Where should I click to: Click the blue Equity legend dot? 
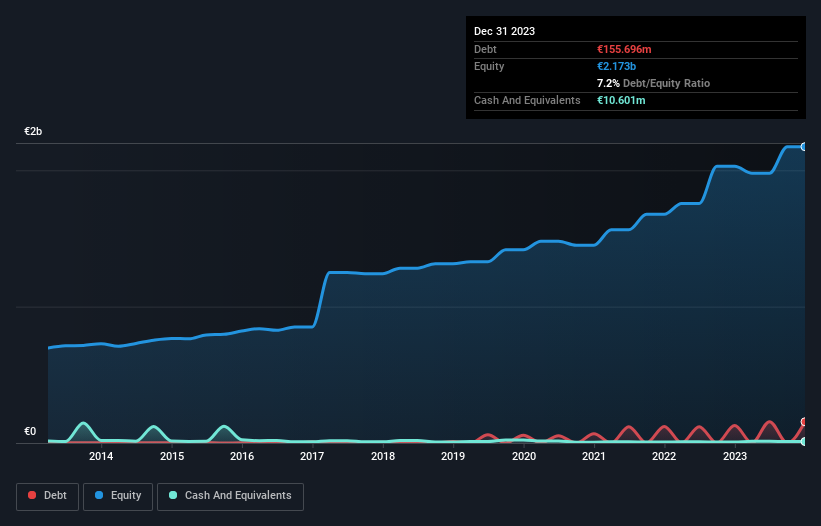99,495
